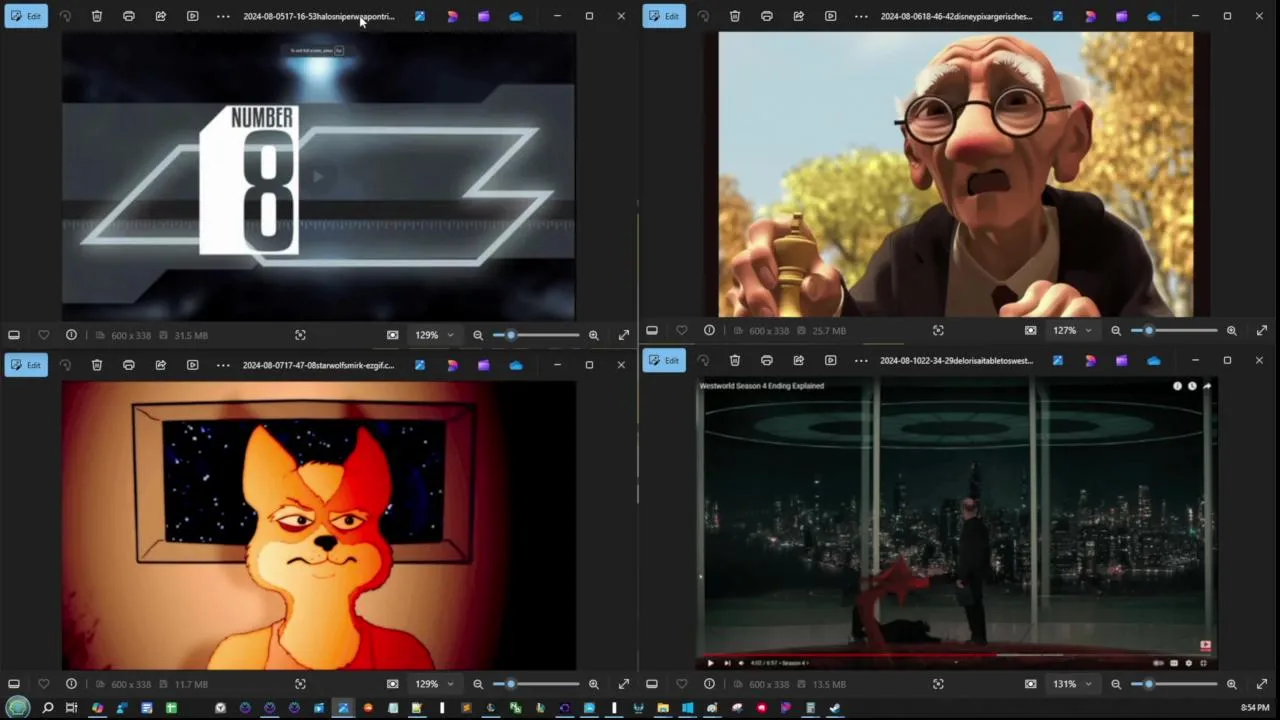Screen dimensions: 1280x720
Task: Open OneDrive icon in halosniper window
Action: click(516, 16)
